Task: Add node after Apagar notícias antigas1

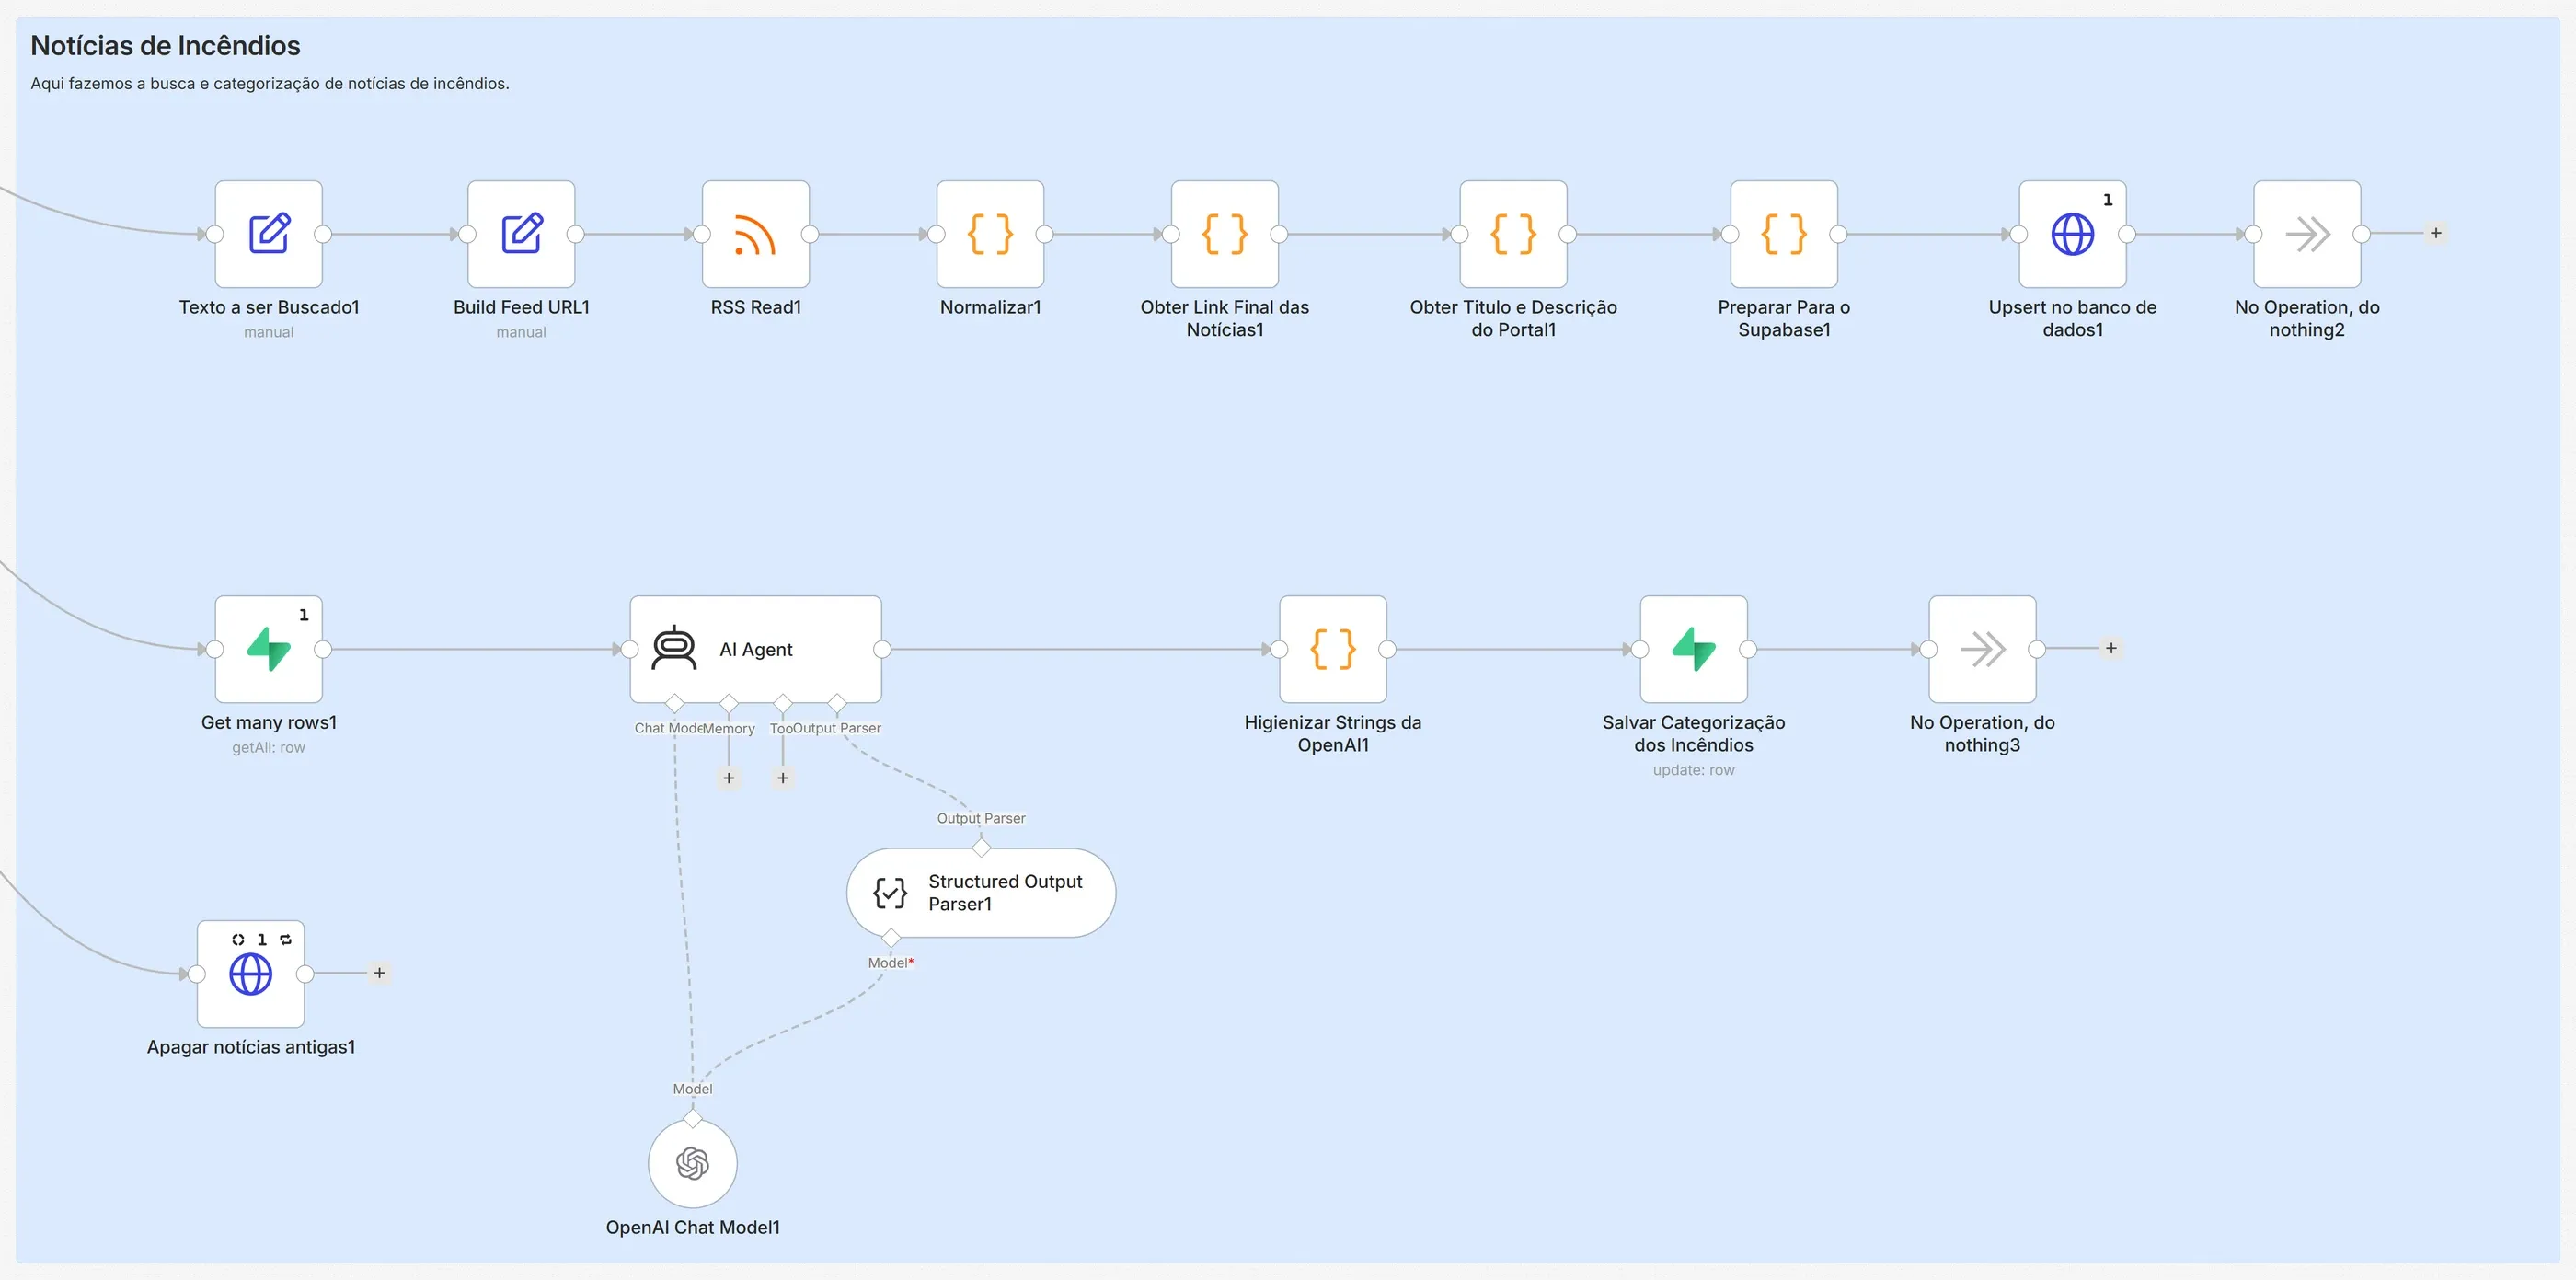Action: pyautogui.click(x=379, y=972)
